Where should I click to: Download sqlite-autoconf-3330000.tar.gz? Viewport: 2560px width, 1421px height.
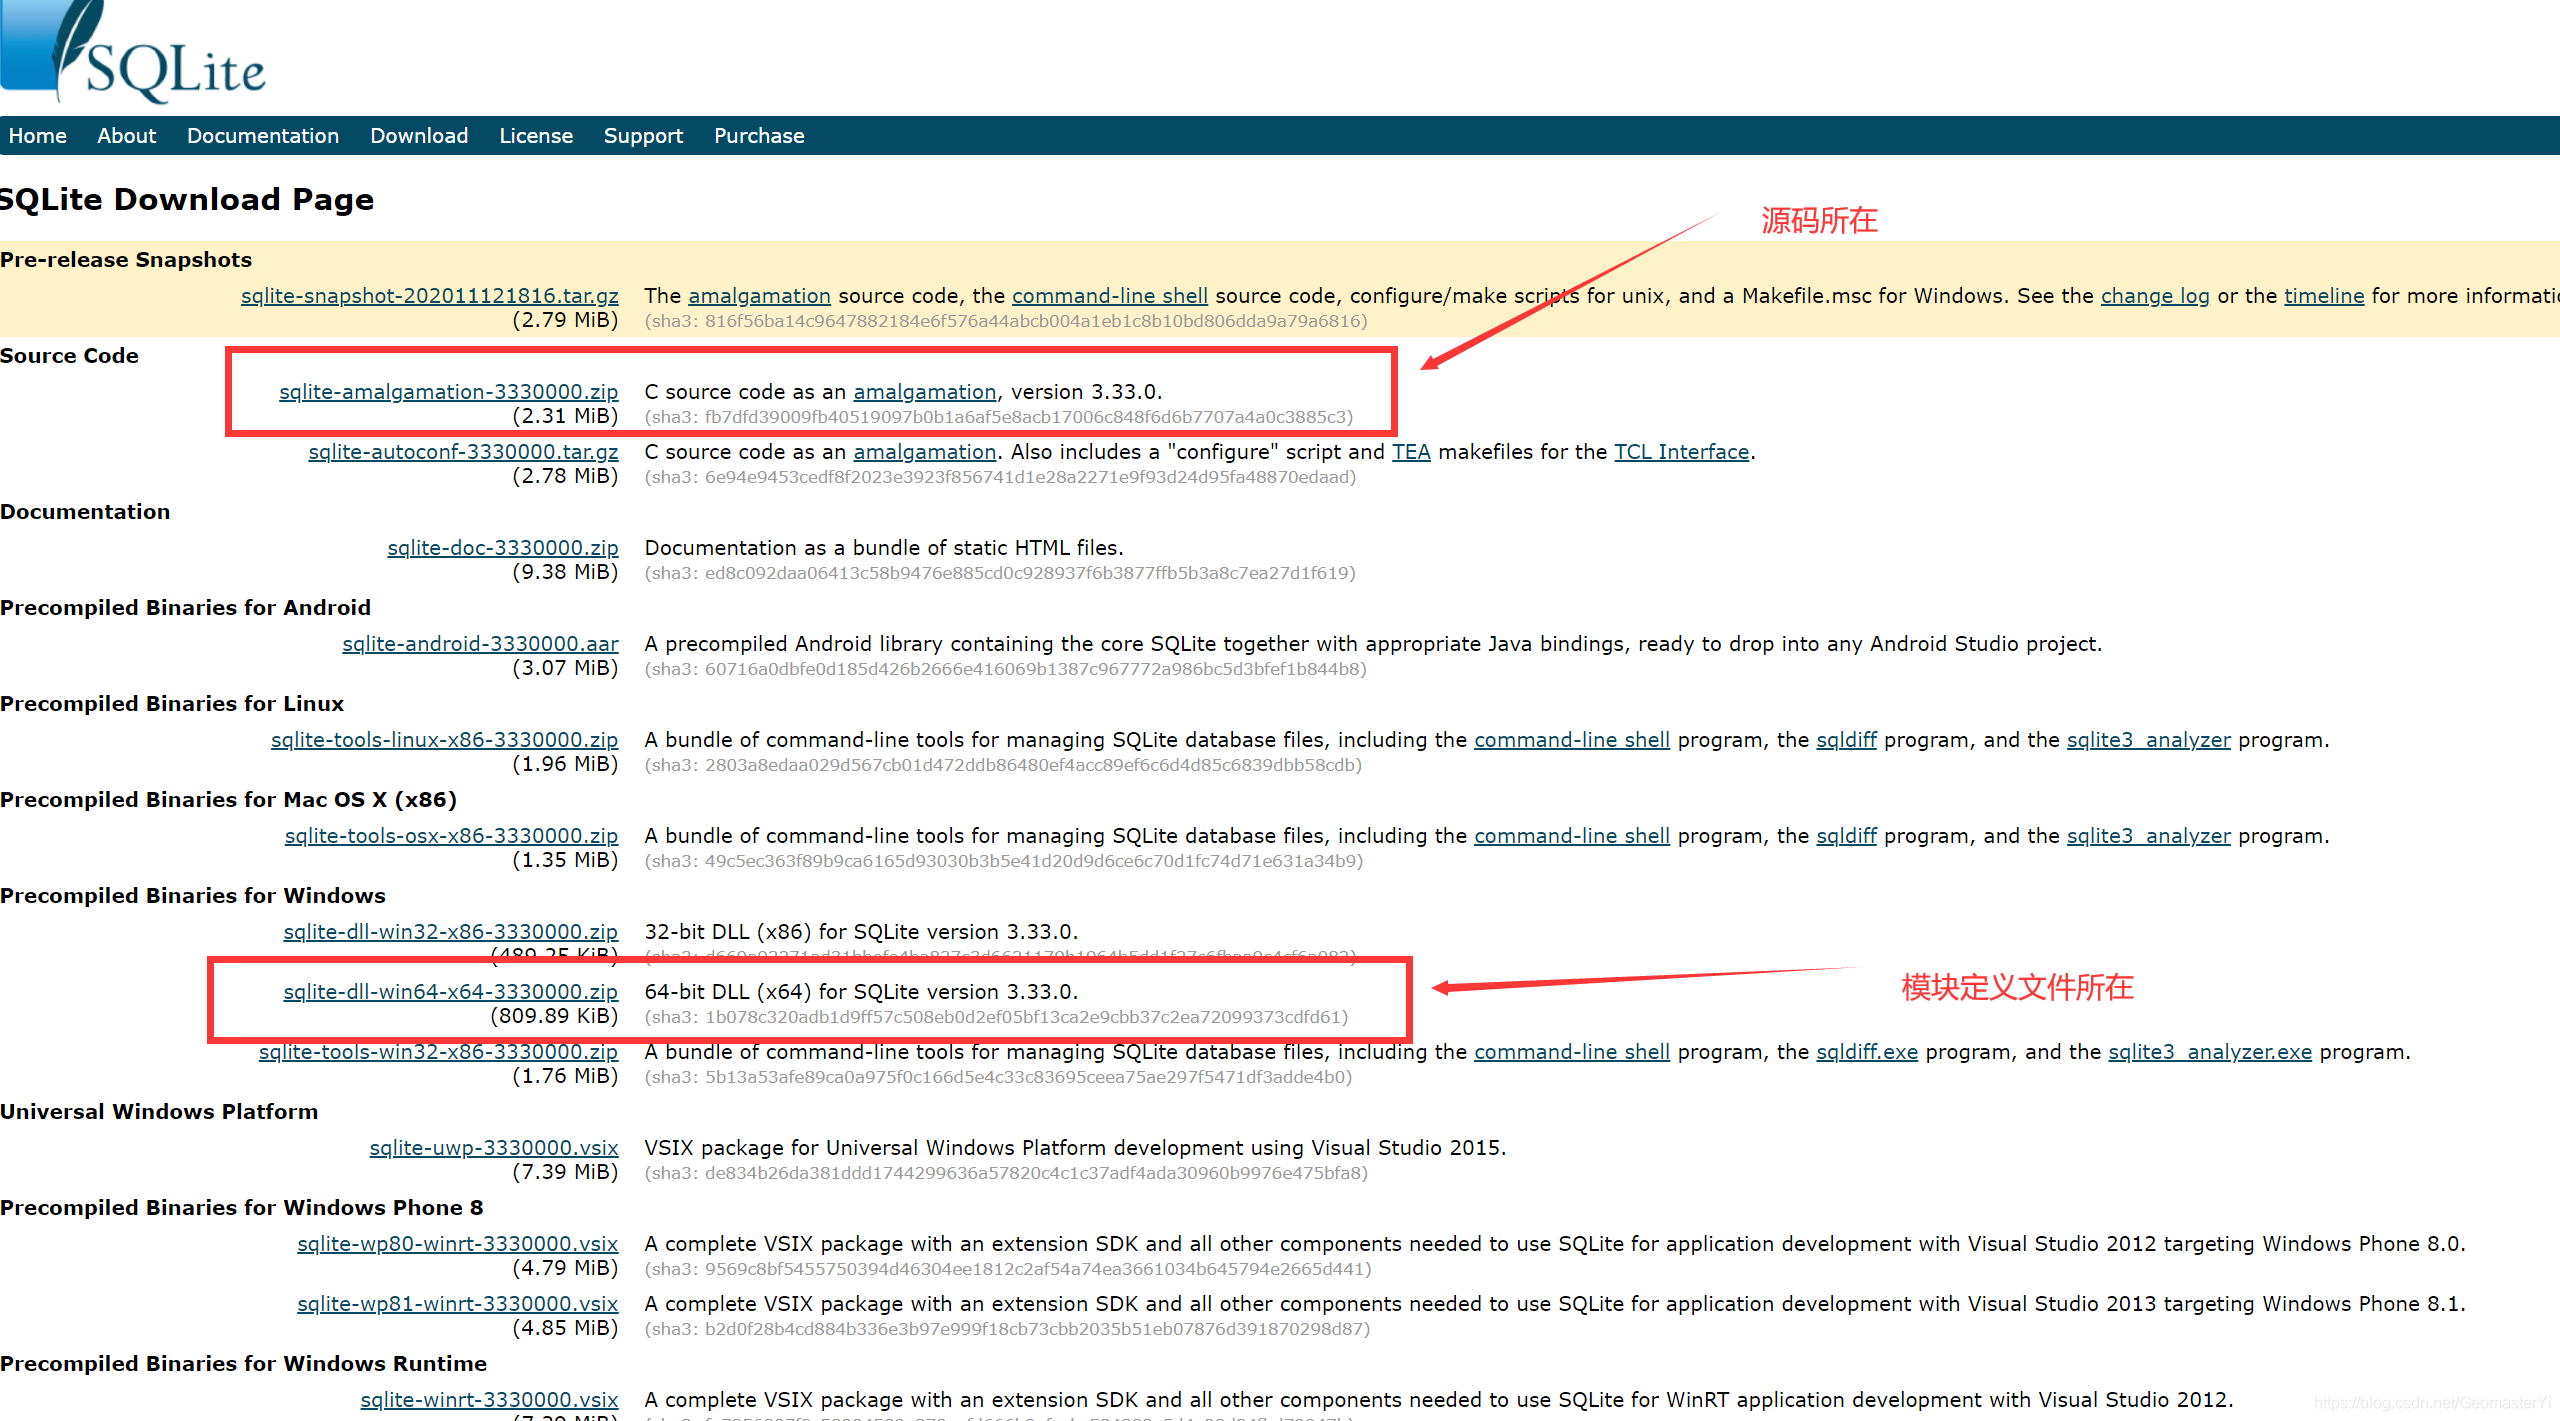[463, 452]
